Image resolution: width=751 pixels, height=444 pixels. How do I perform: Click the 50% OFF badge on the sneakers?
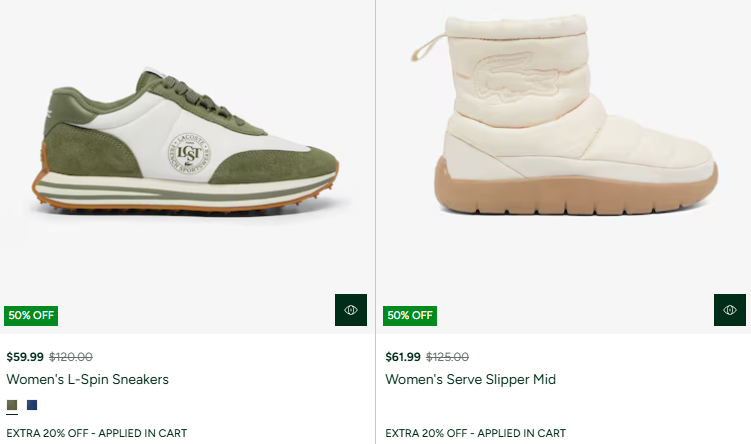click(x=31, y=315)
